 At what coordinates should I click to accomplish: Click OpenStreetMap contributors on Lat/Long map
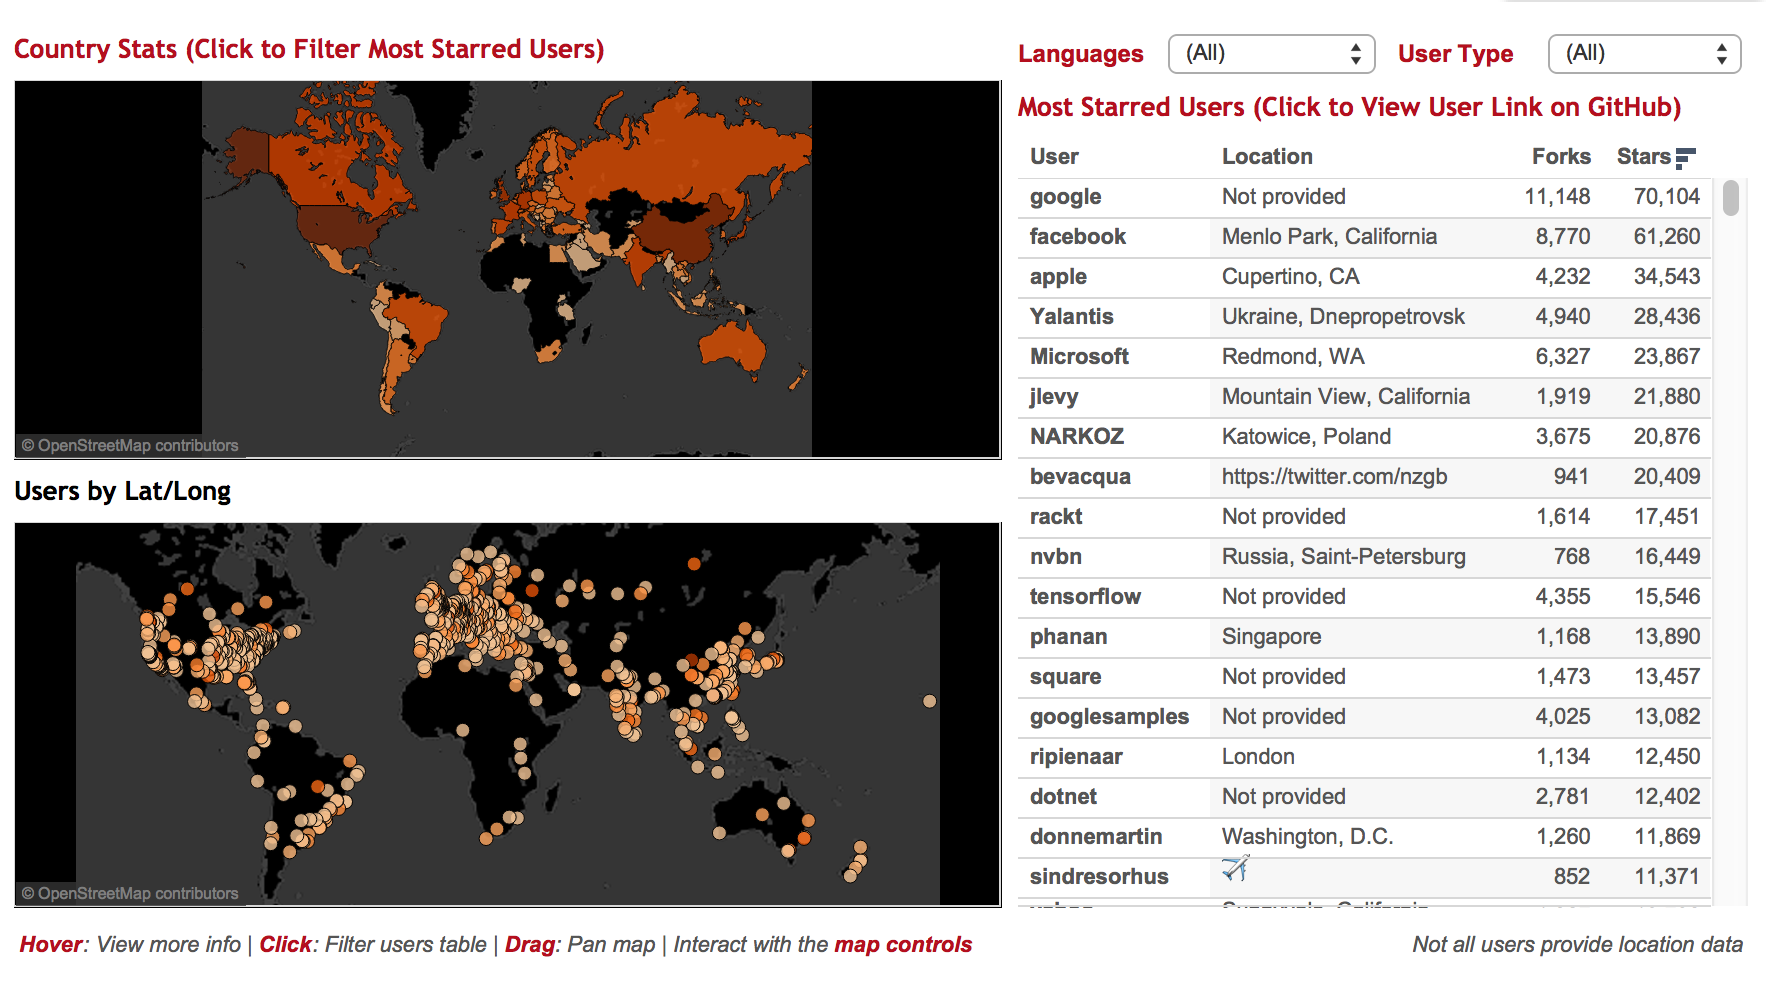pos(130,894)
